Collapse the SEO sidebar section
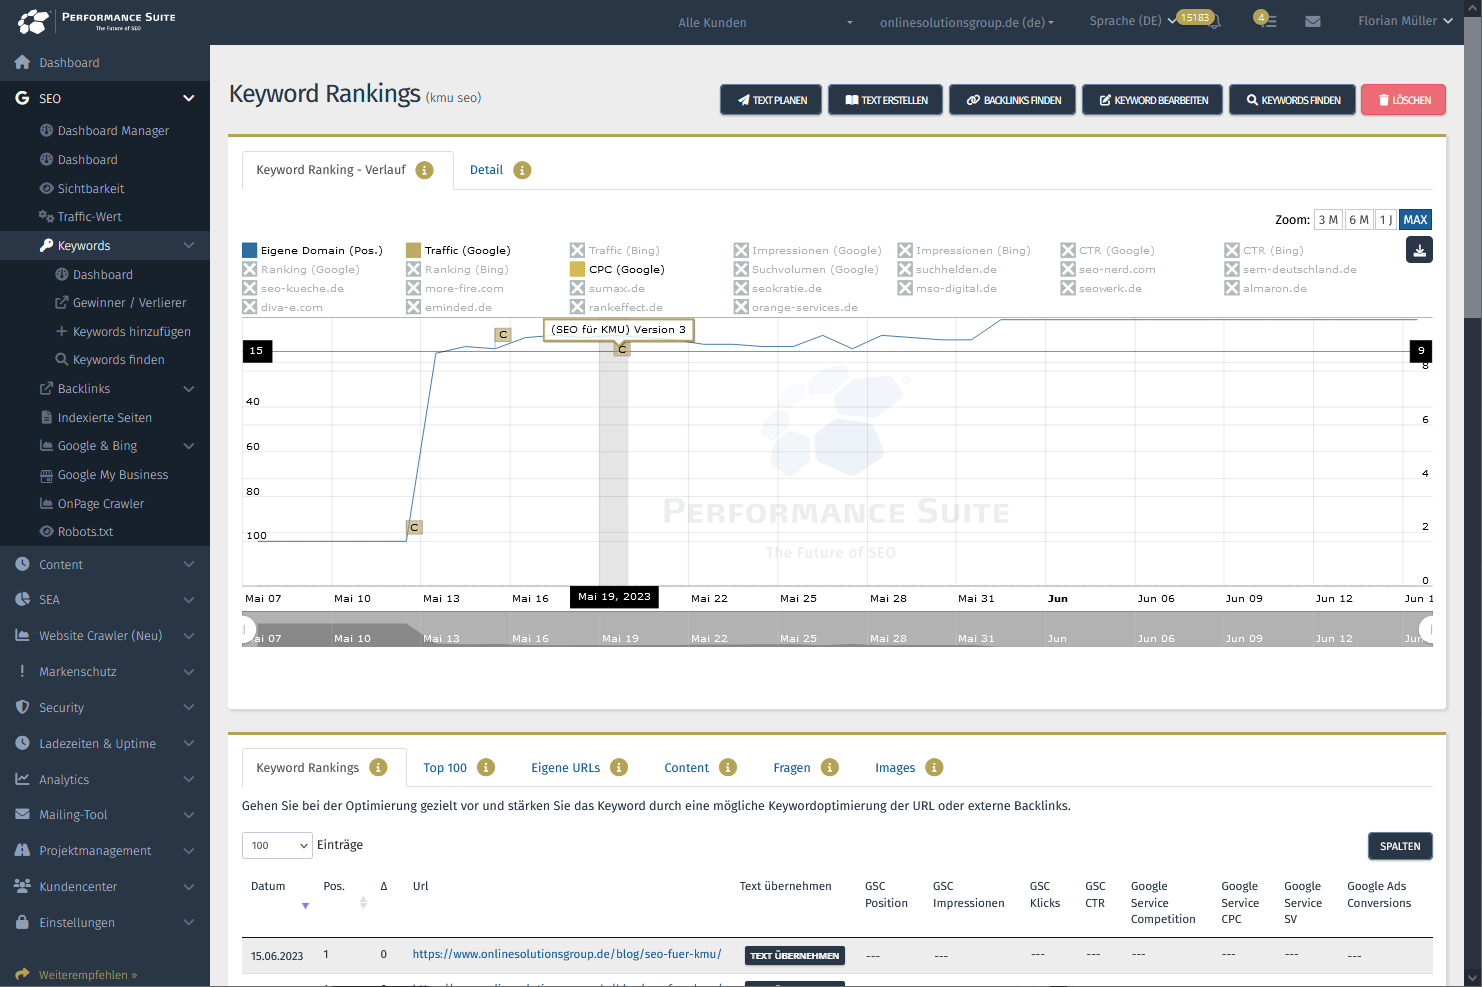 188,98
